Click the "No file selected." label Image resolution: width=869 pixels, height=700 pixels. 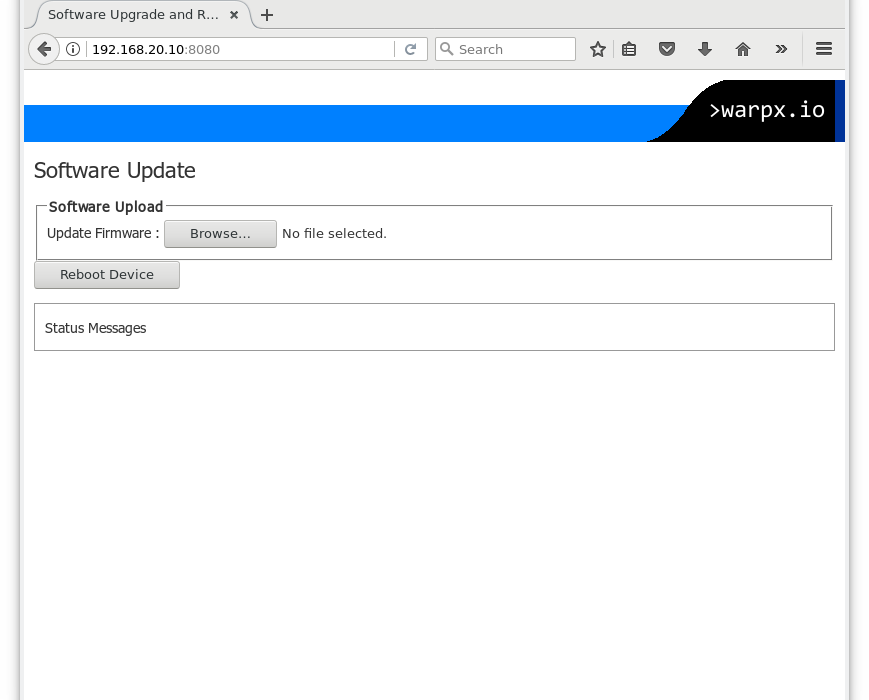point(334,233)
